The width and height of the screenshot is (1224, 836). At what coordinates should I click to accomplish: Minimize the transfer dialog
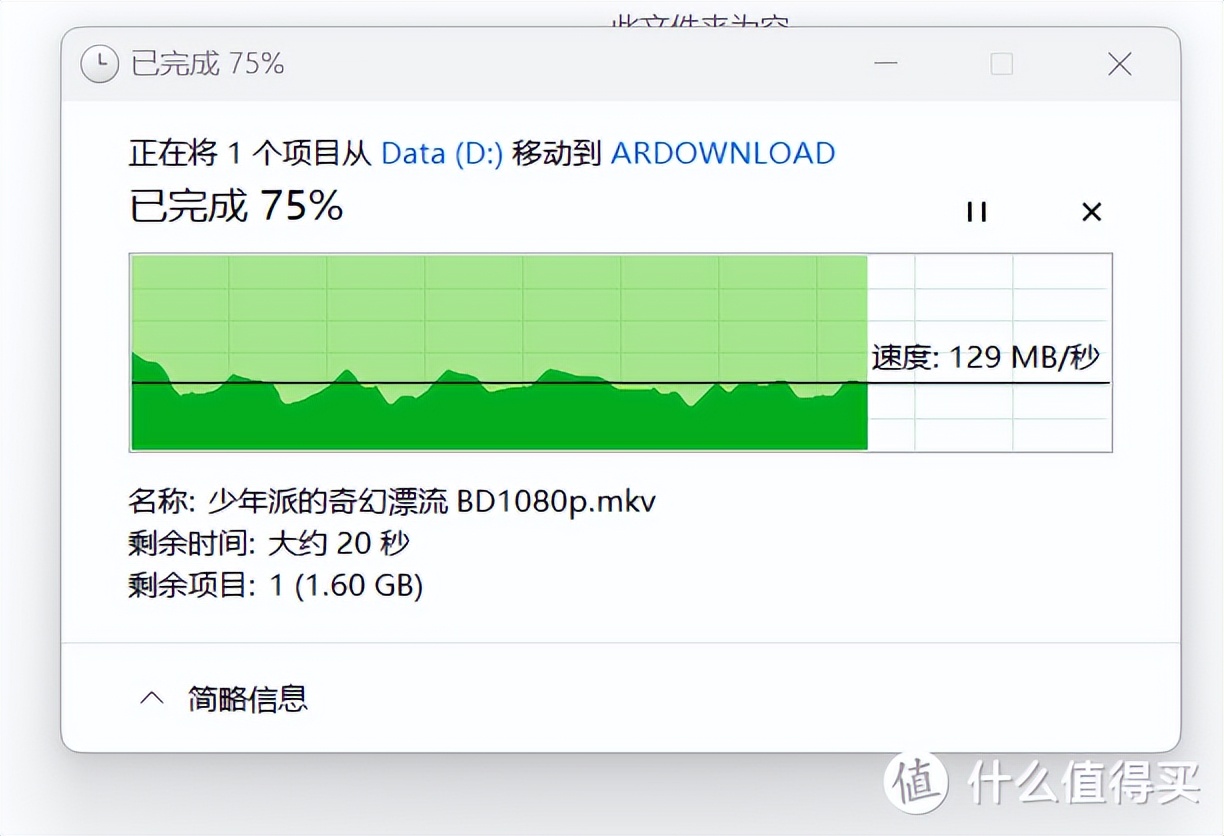(x=884, y=64)
